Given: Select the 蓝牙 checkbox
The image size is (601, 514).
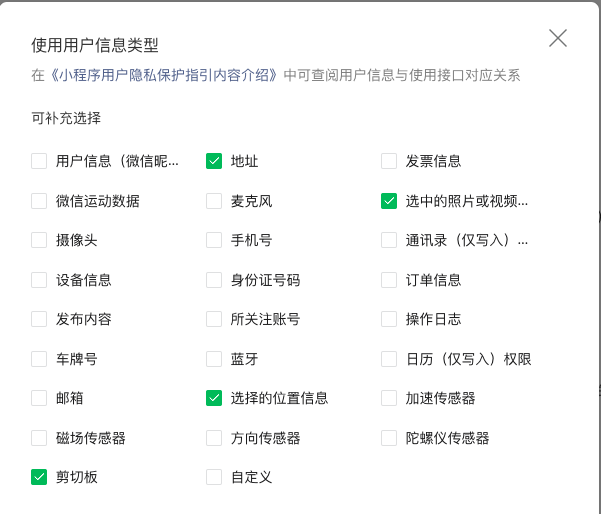Looking at the screenshot, I should pos(214,359).
